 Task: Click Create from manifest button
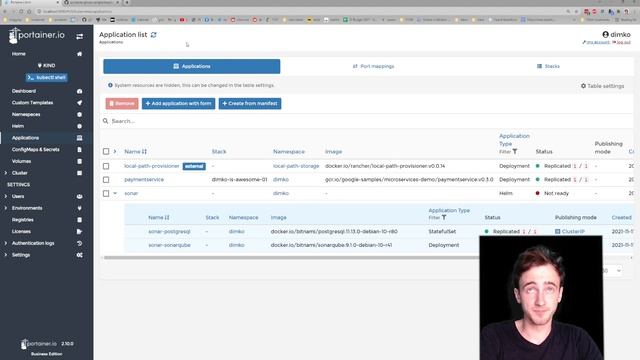pos(250,104)
